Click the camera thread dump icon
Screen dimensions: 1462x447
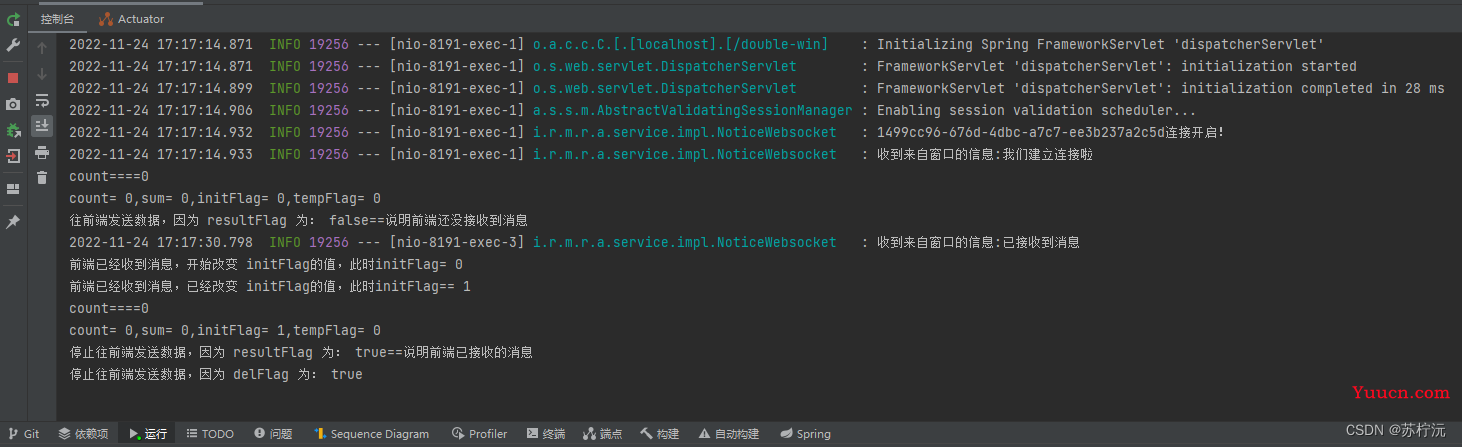[x=13, y=104]
